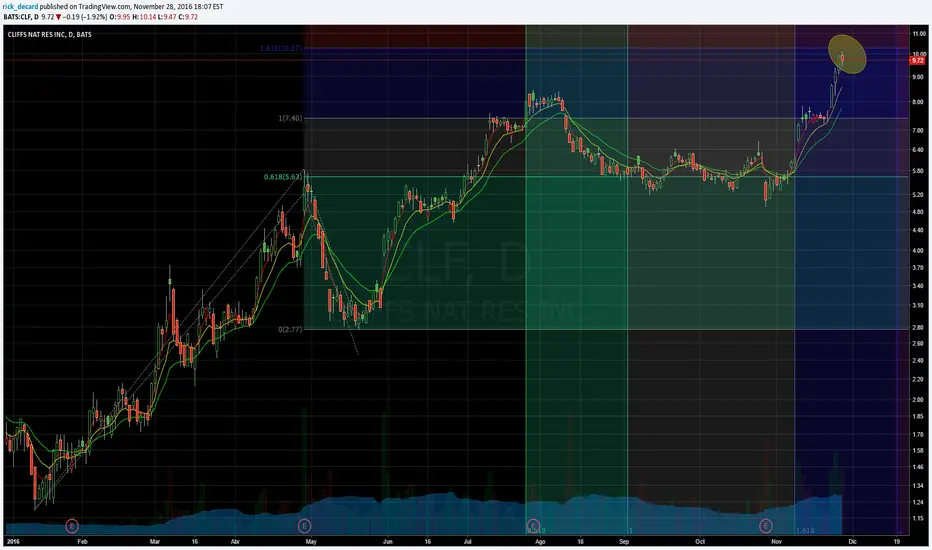932x550 pixels.
Task: Click the earnings E marker near May
Action: (304, 526)
